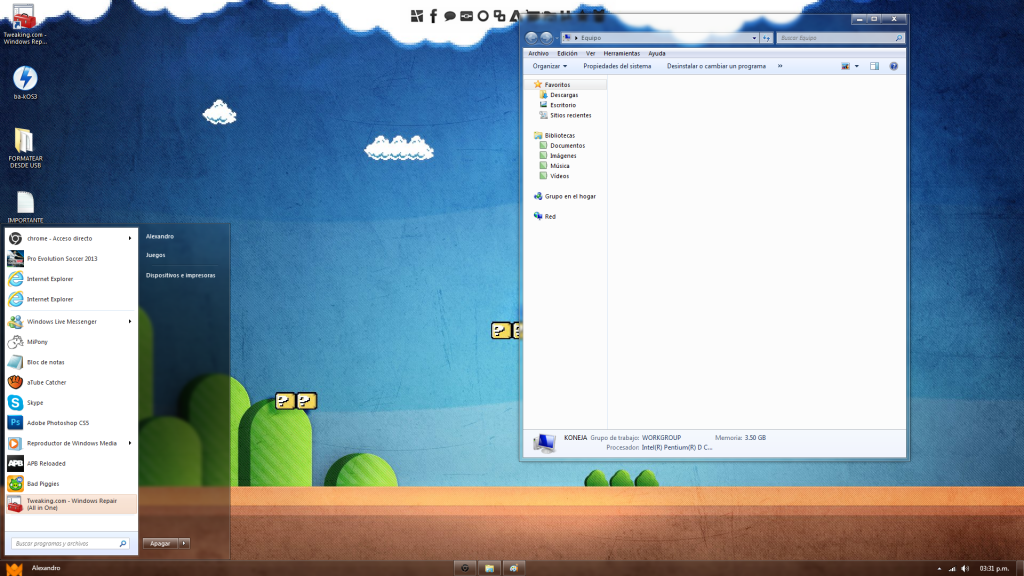Click Propiedades del sistema
Viewport: 1024px width, 576px height.
616,66
